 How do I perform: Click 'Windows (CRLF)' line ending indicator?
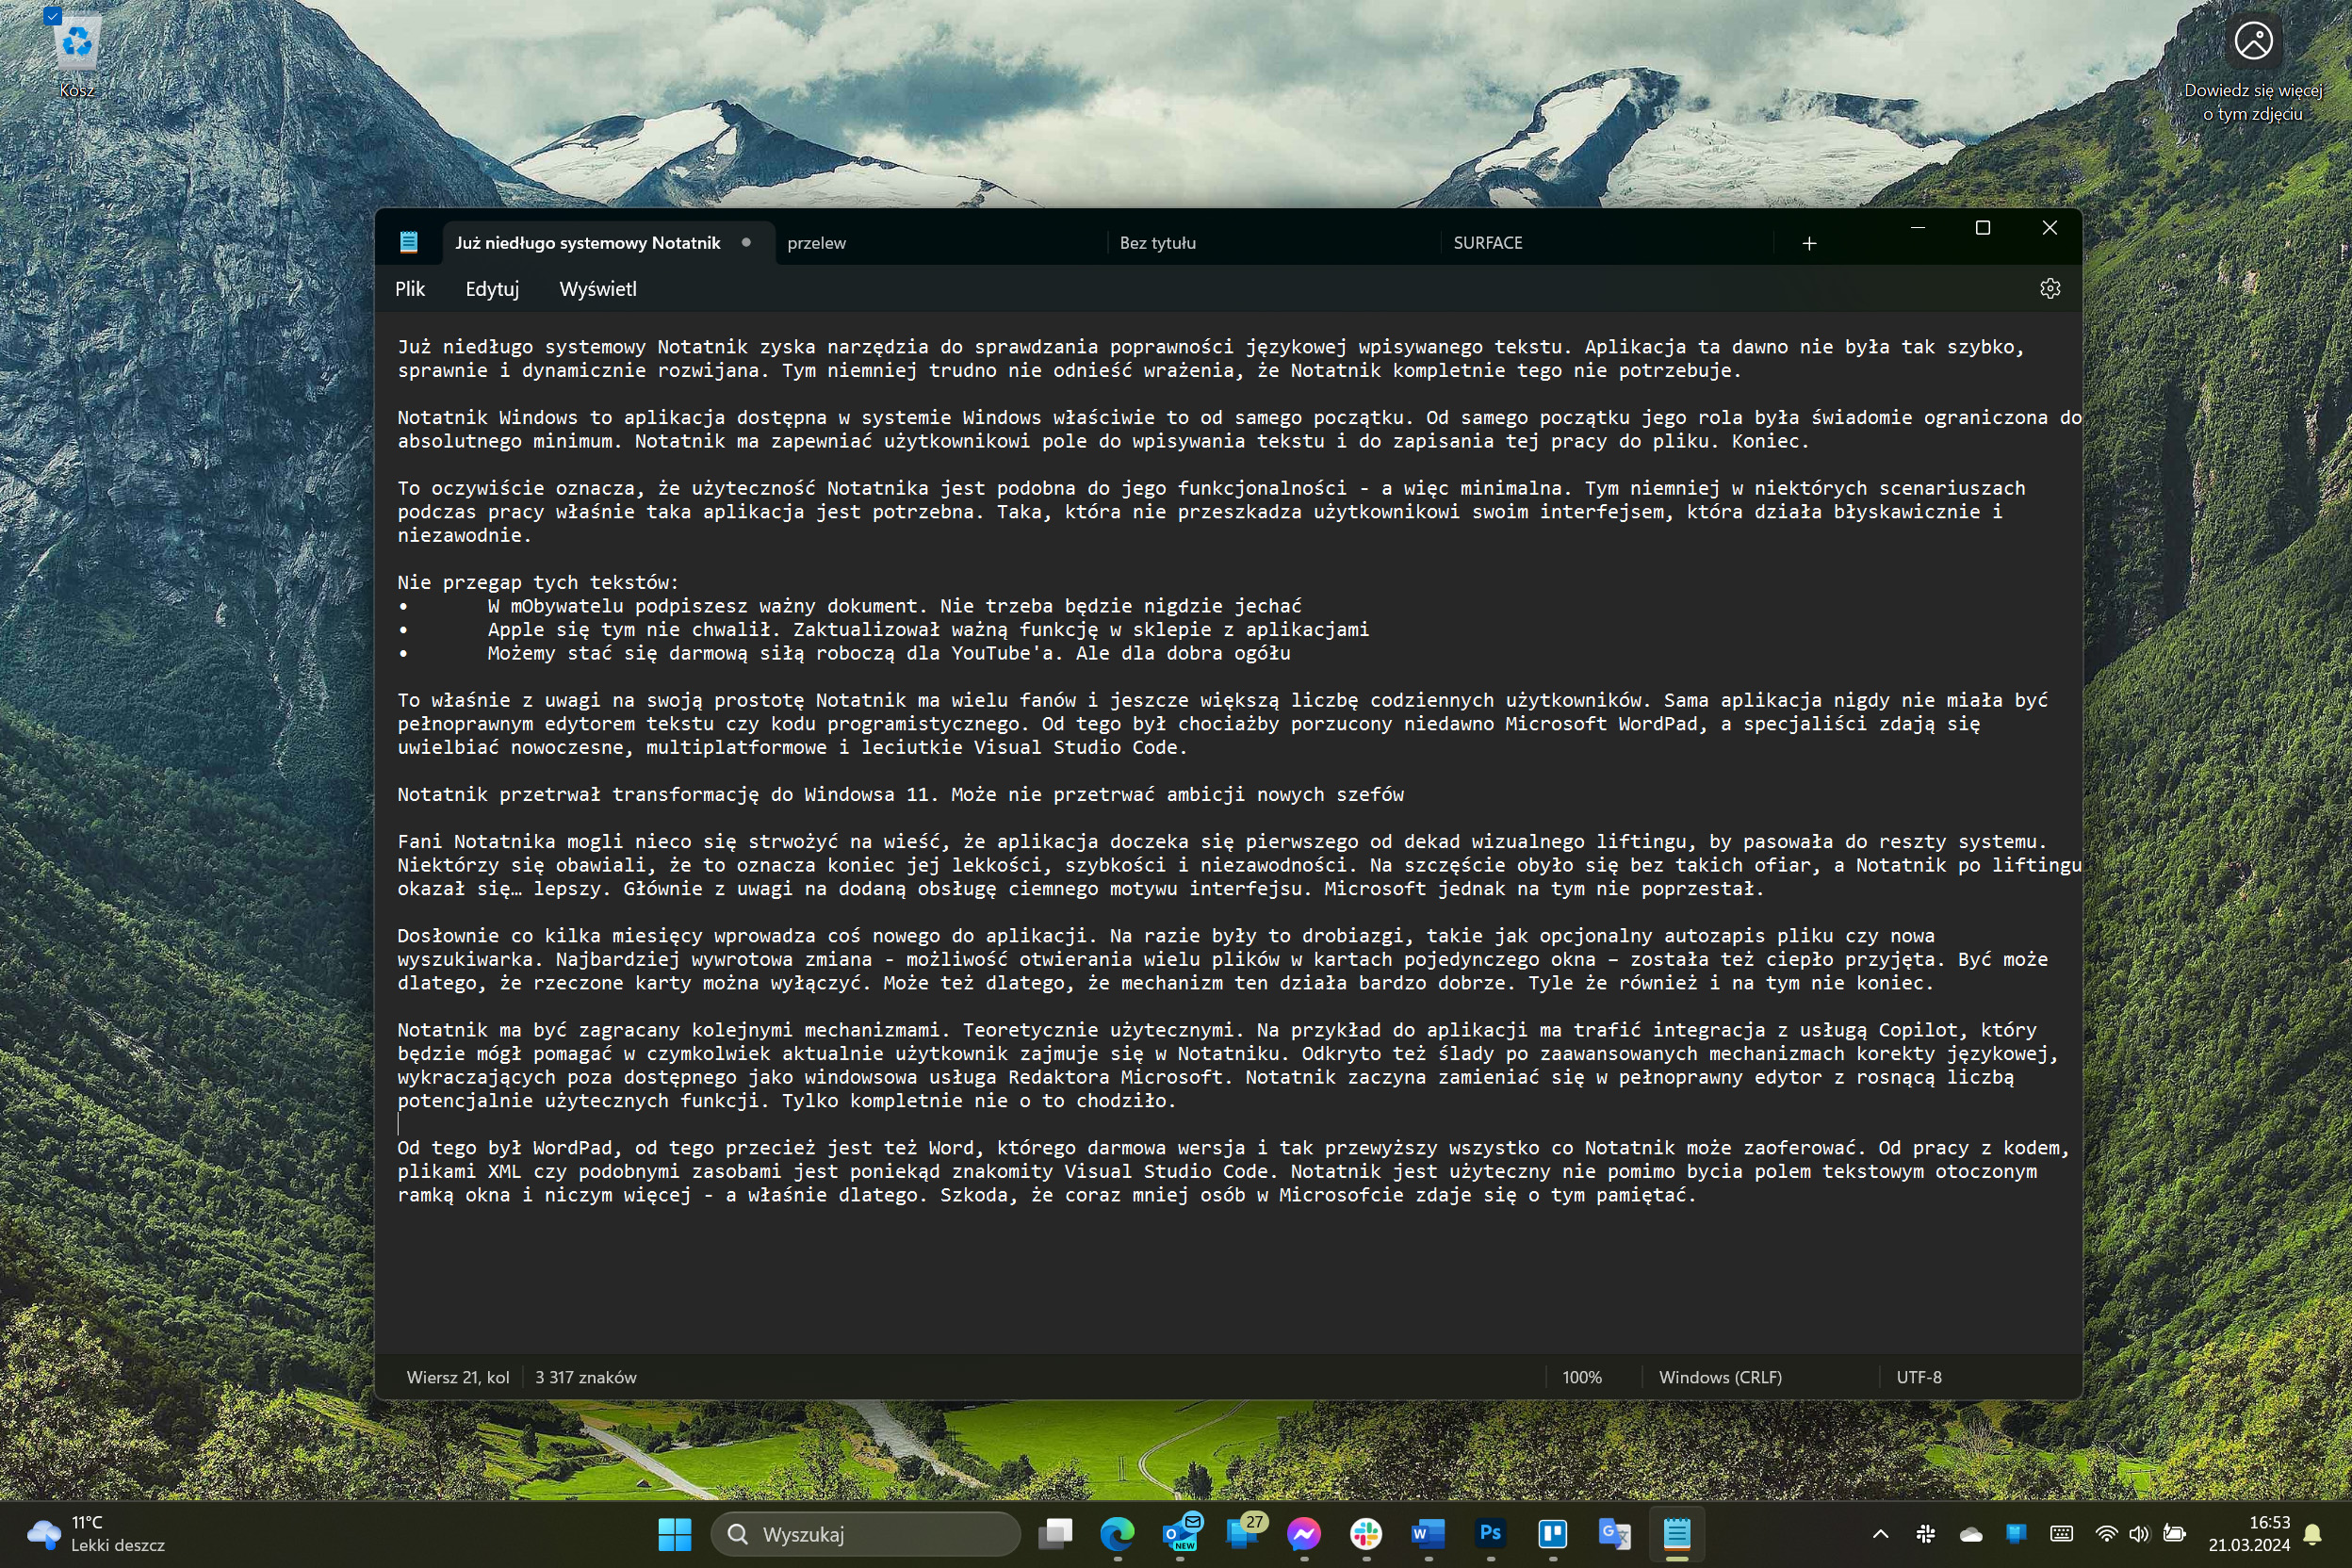[x=1720, y=1377]
